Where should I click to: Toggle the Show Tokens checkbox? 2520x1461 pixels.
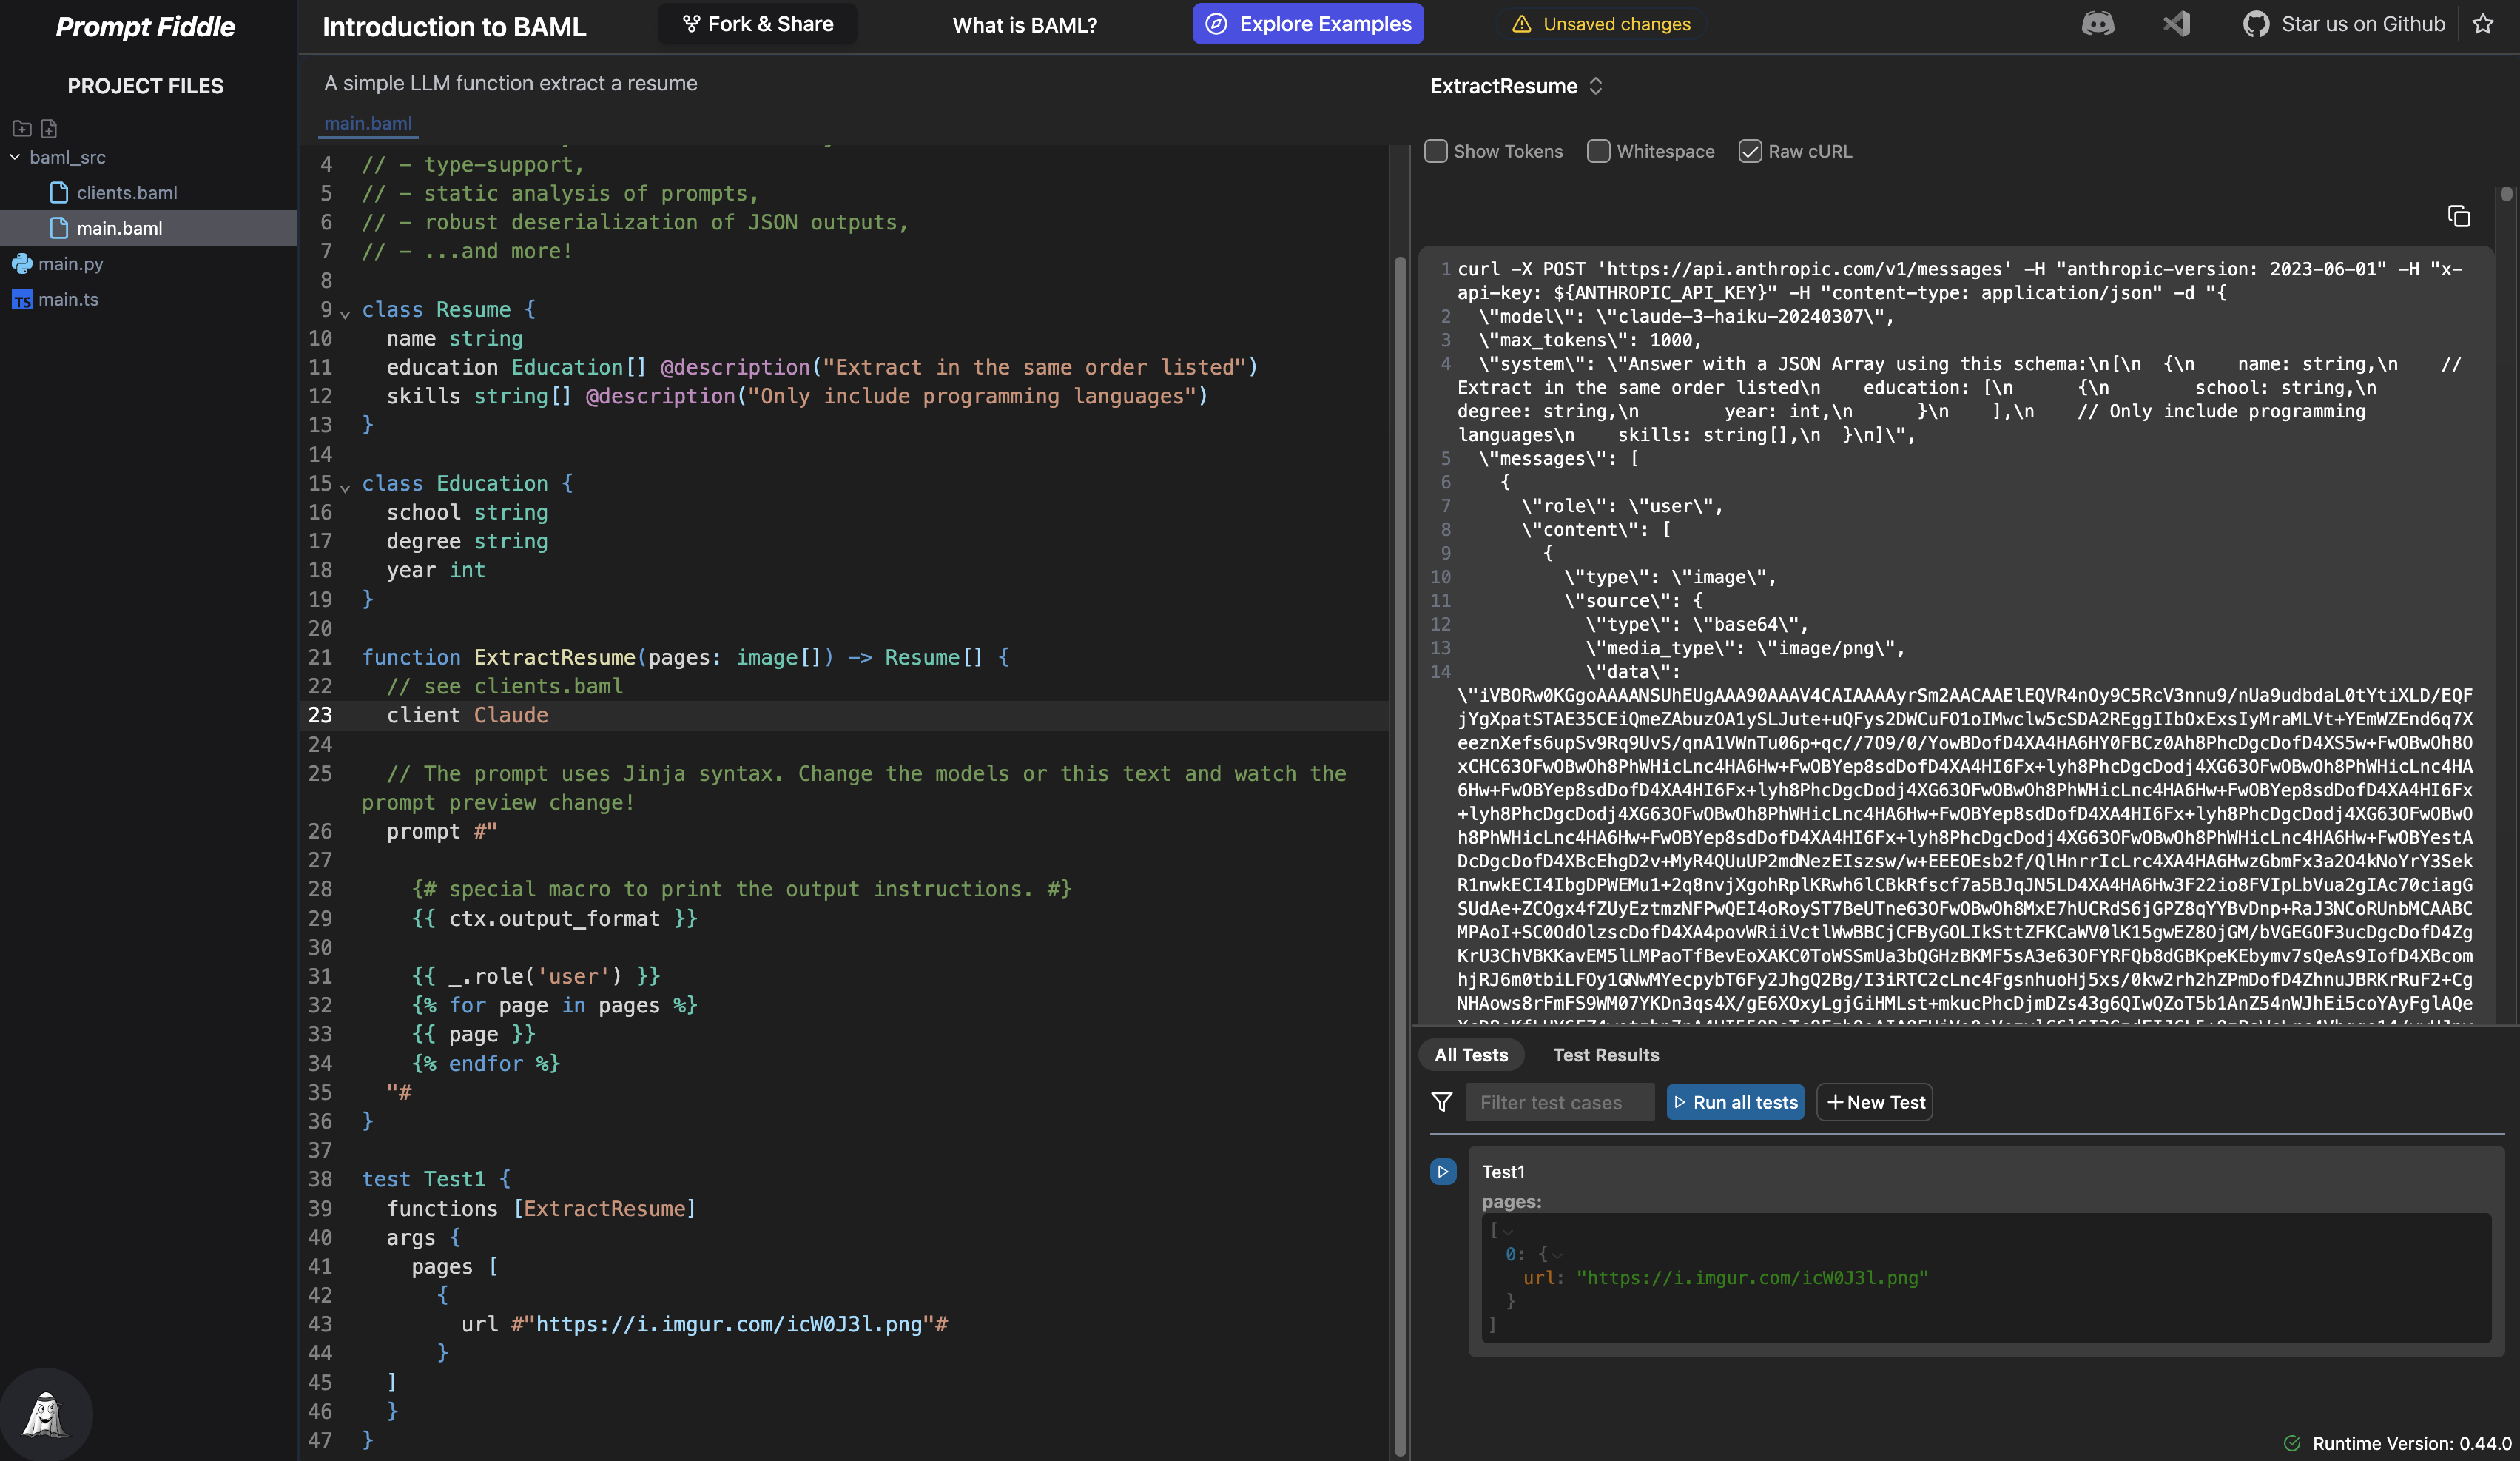pos(1436,151)
